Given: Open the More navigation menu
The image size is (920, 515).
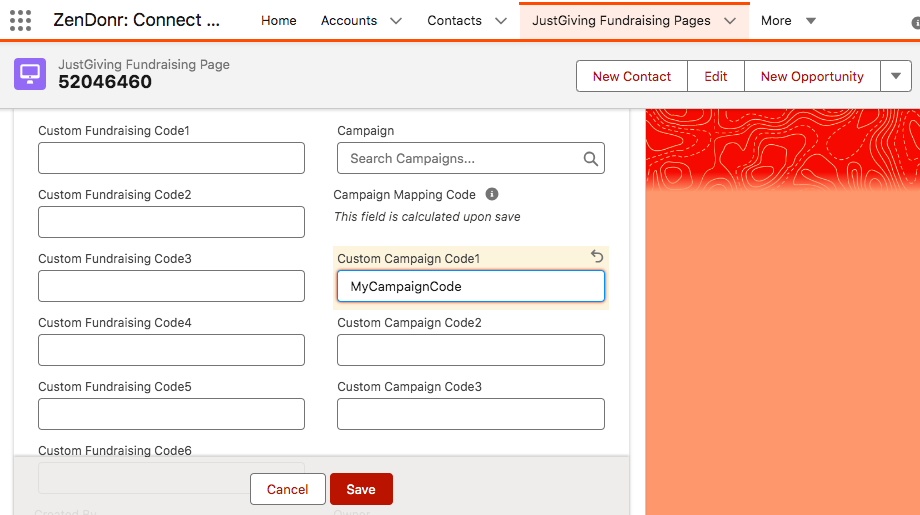Looking at the screenshot, I should pos(788,21).
